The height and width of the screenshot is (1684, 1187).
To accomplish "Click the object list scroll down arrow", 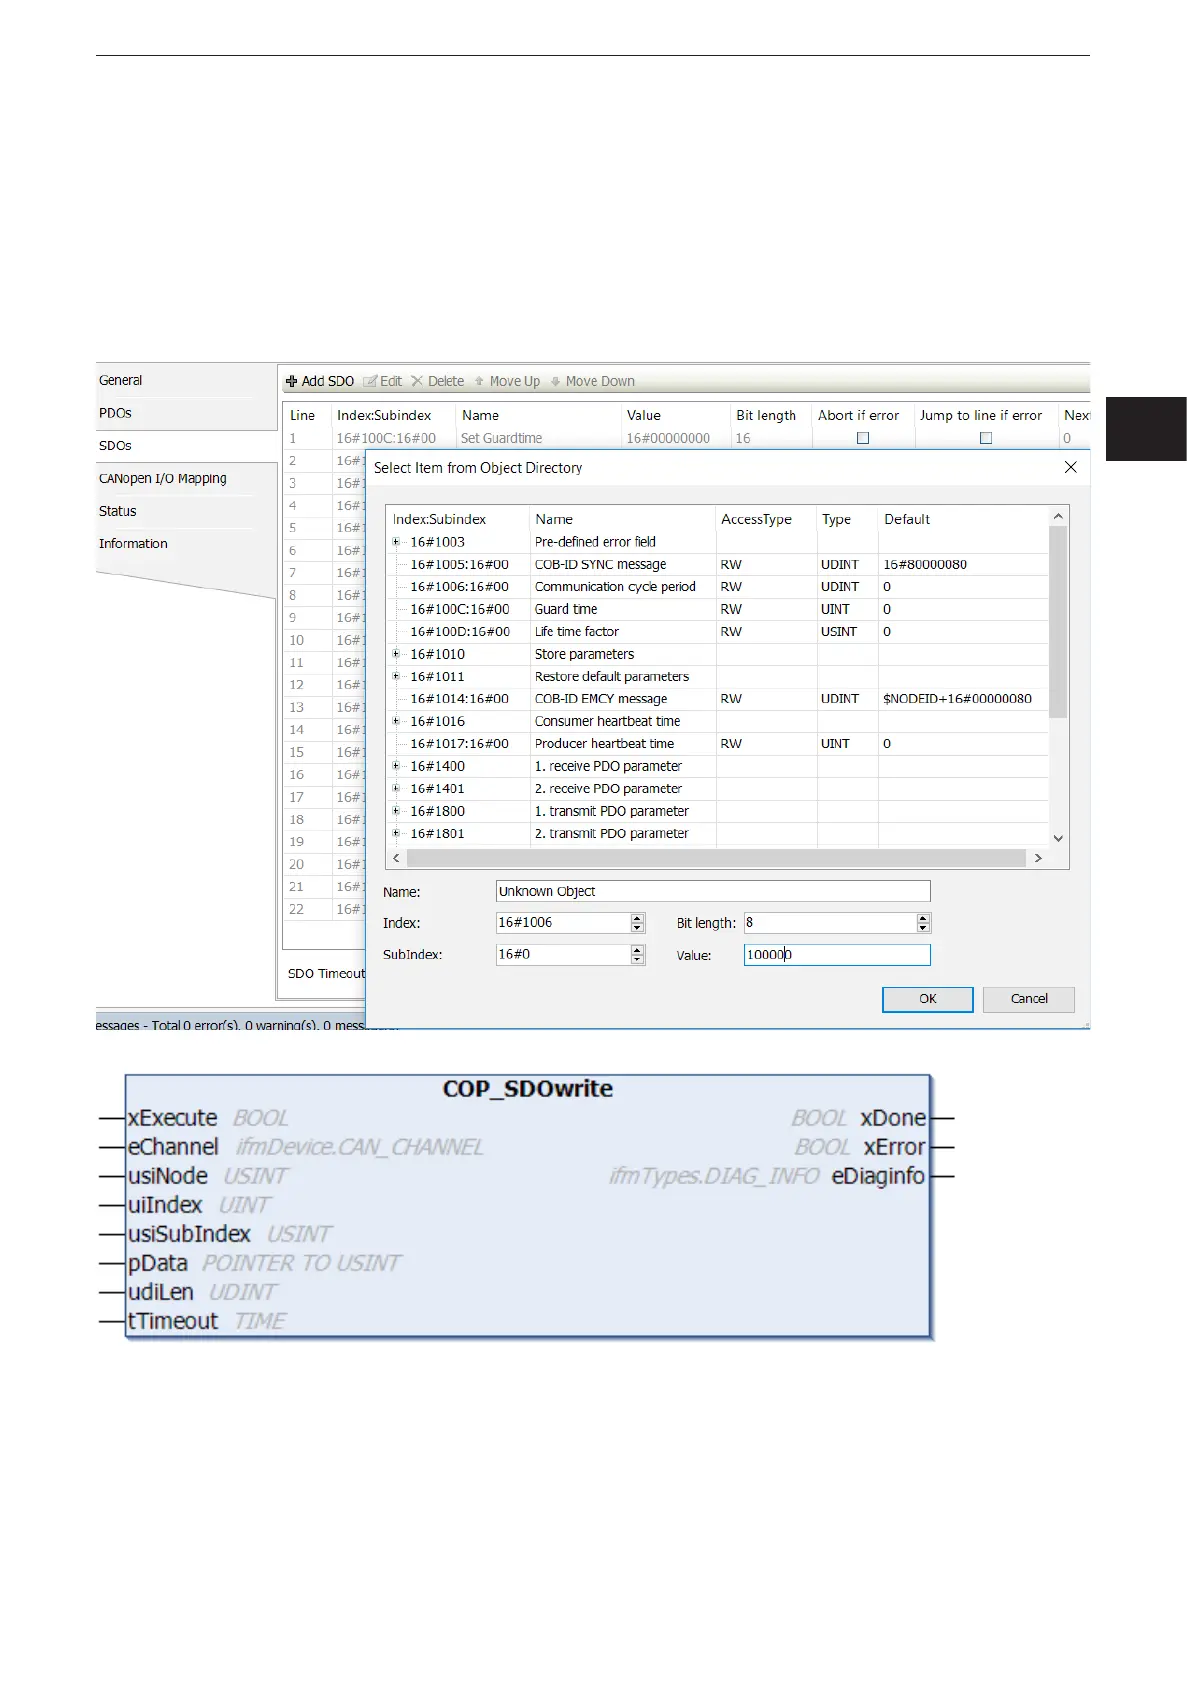I will coord(1058,838).
